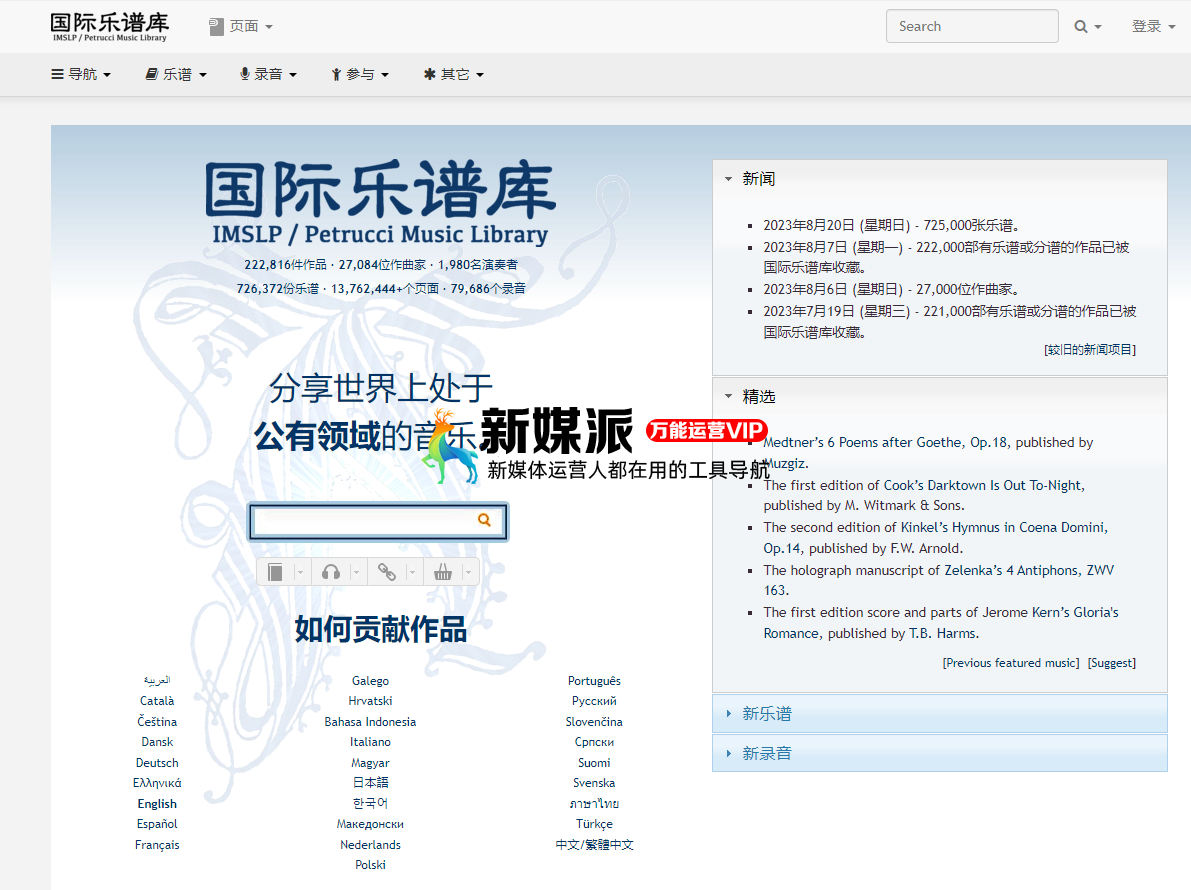Switch language to Српски

tap(594, 742)
